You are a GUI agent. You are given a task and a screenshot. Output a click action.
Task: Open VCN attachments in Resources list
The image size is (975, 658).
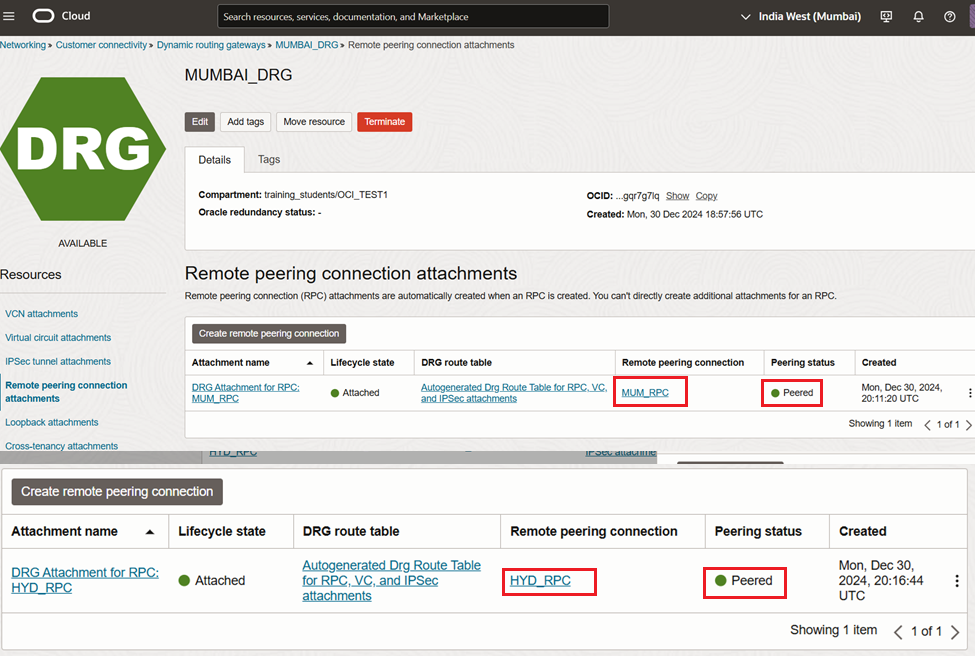tap(41, 314)
